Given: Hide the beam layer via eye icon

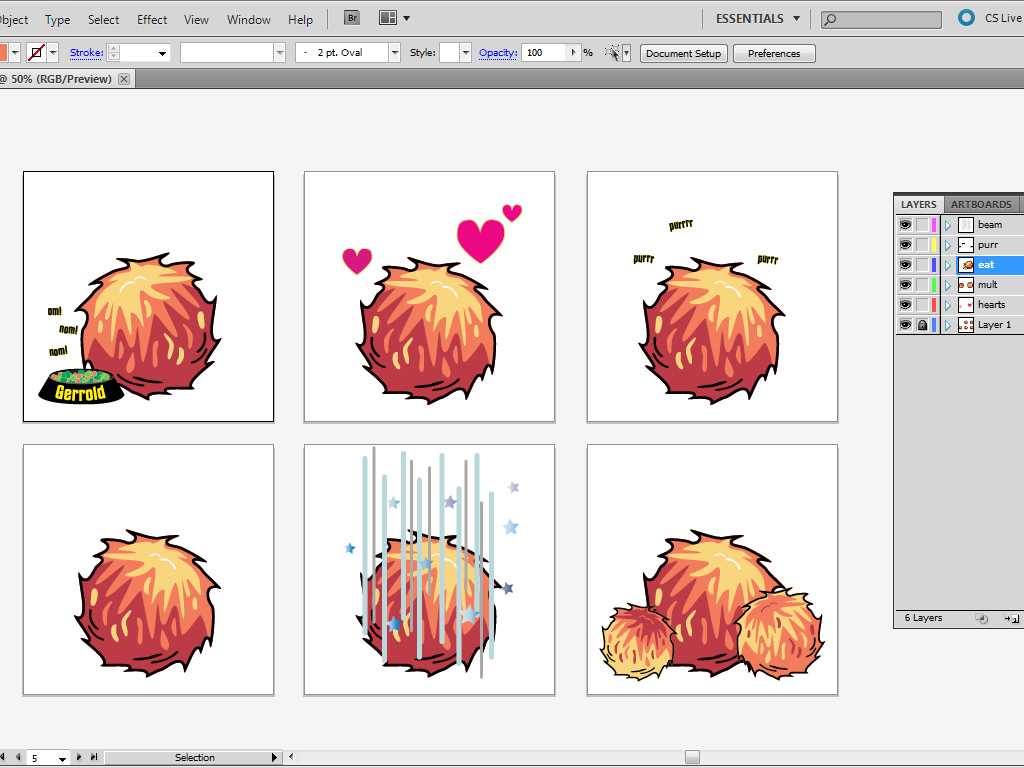Looking at the screenshot, I should tap(905, 225).
